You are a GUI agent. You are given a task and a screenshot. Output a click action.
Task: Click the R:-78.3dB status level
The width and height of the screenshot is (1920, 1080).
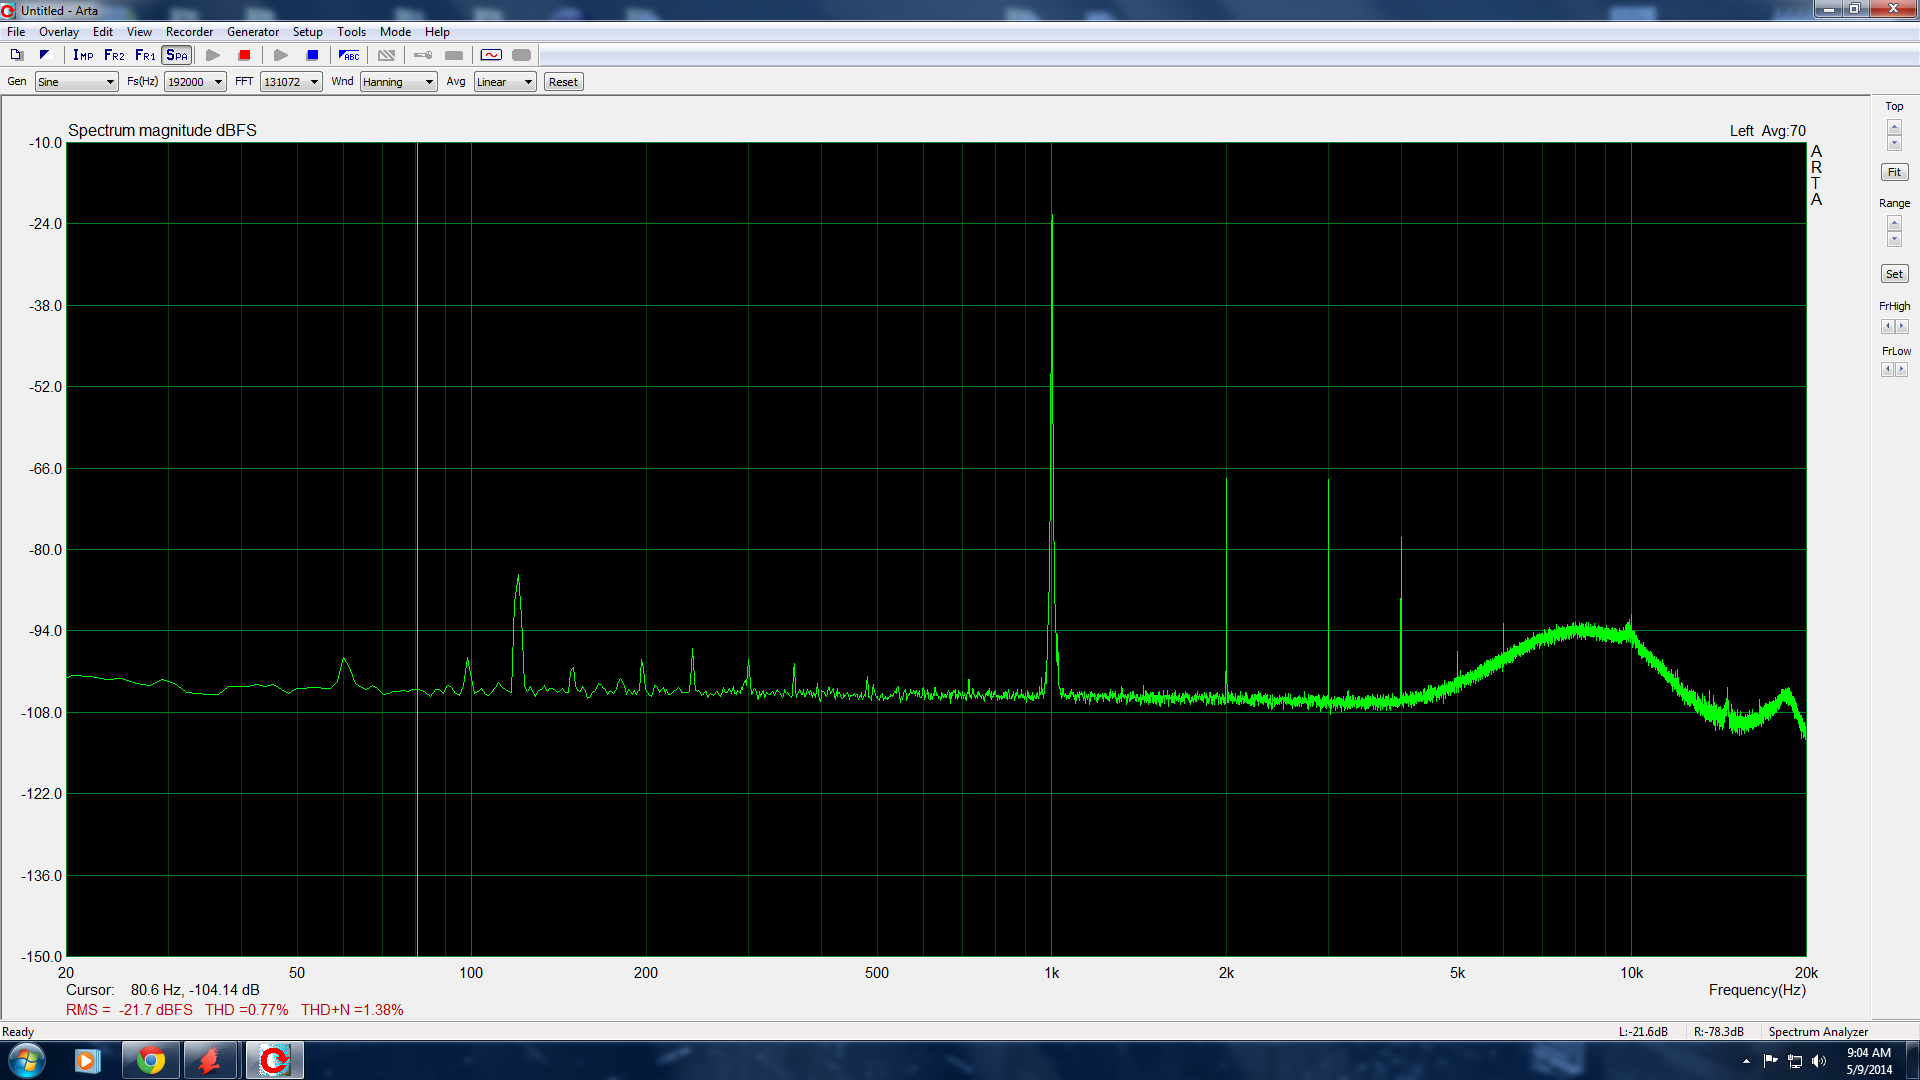[1719, 1032]
